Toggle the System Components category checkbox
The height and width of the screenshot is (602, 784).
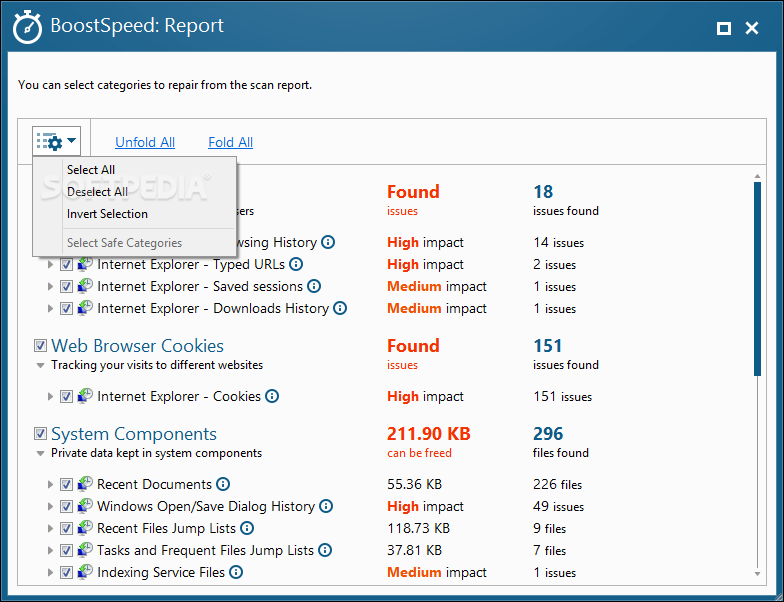(40, 434)
